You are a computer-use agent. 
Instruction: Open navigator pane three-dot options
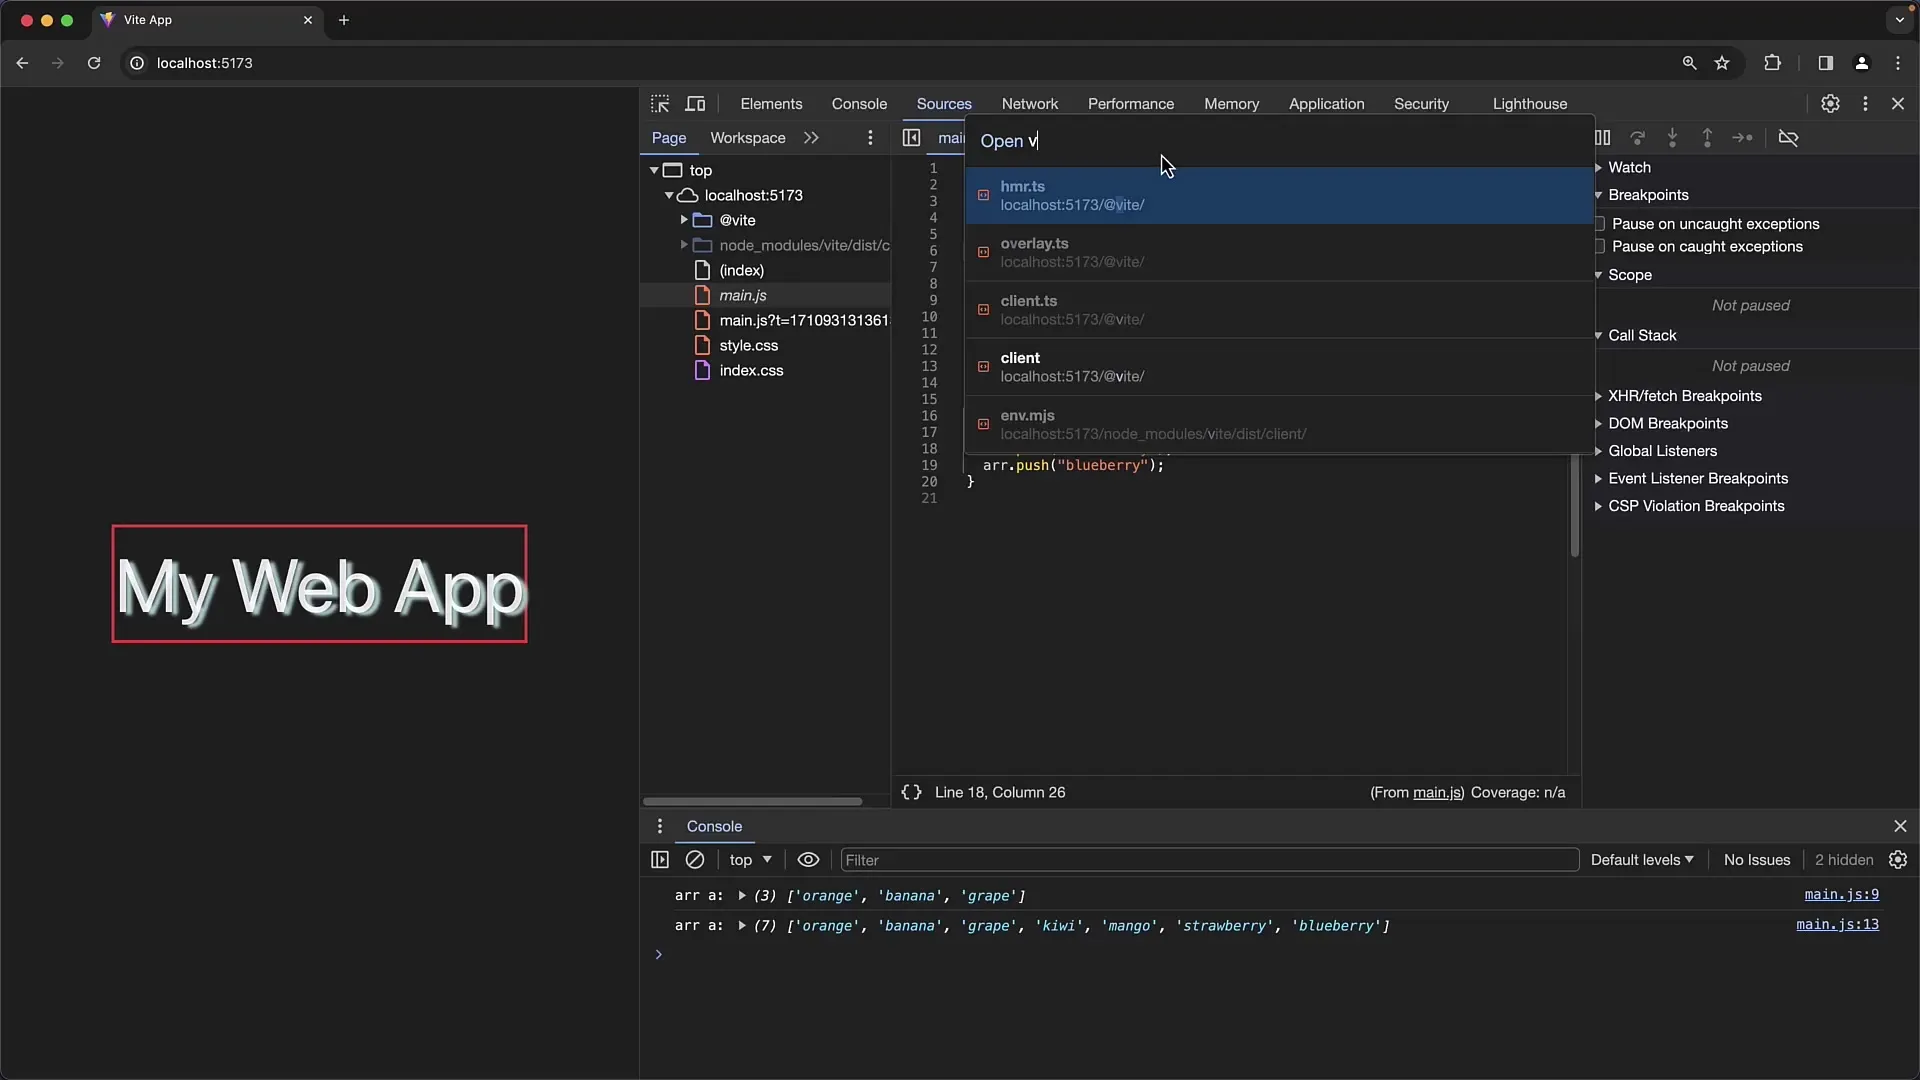coord(870,138)
